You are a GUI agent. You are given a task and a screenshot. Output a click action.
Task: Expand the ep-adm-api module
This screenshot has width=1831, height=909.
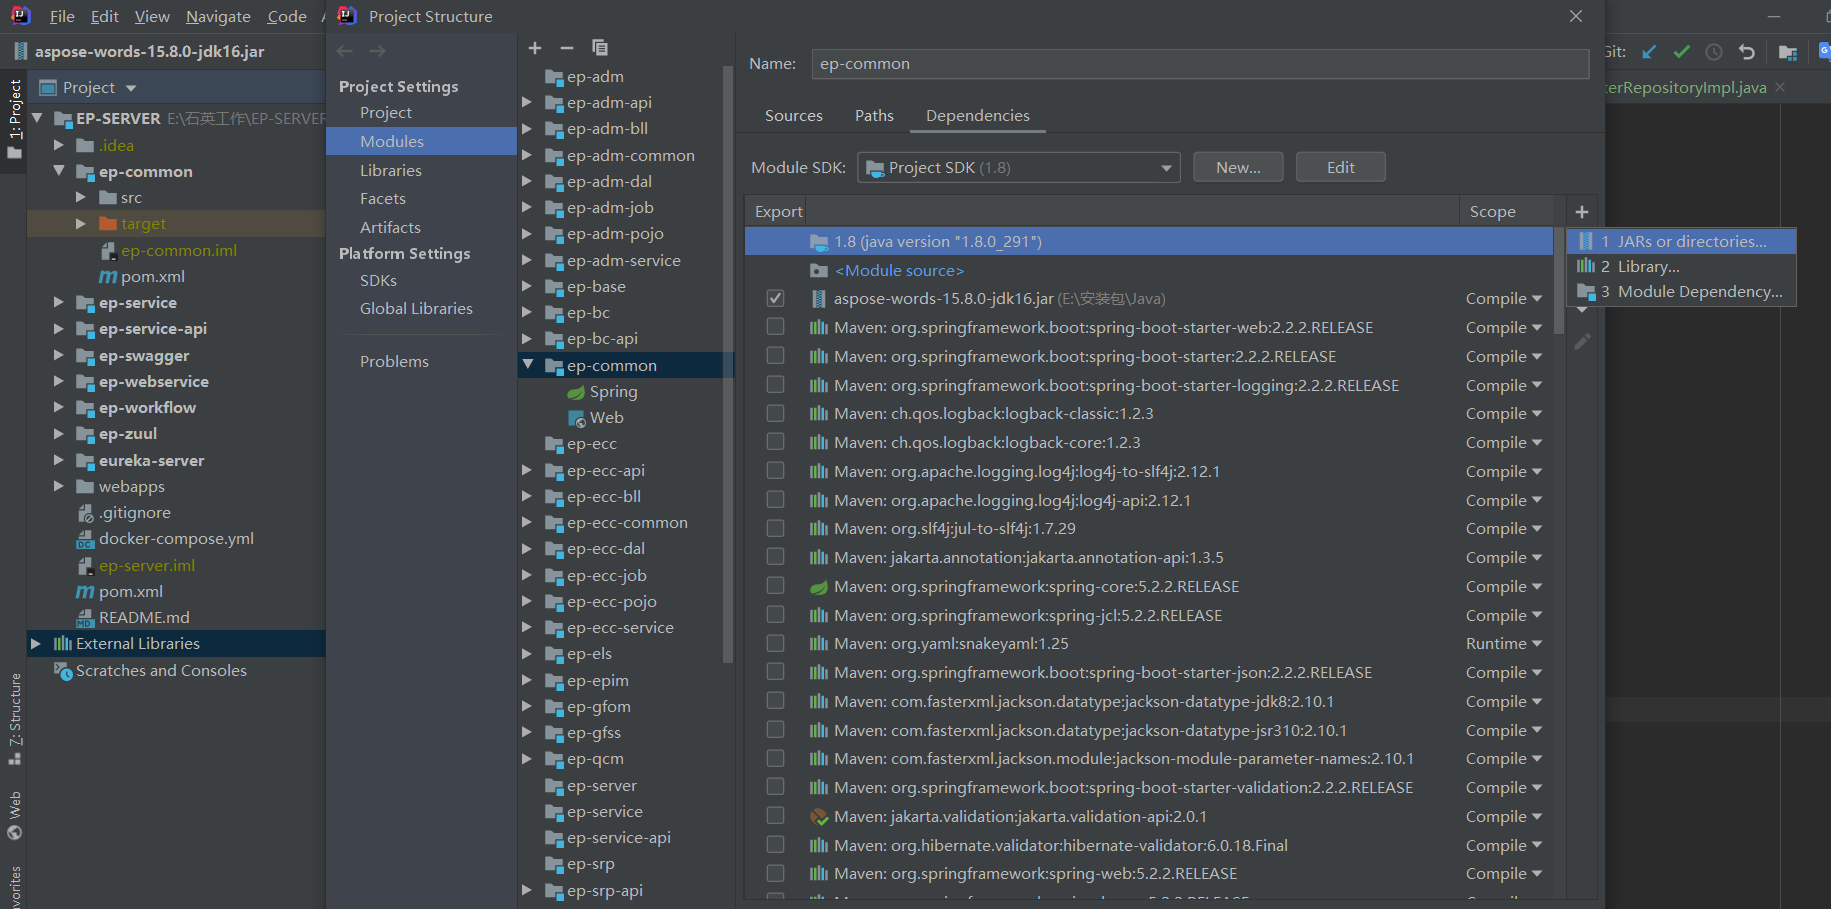pos(527,102)
